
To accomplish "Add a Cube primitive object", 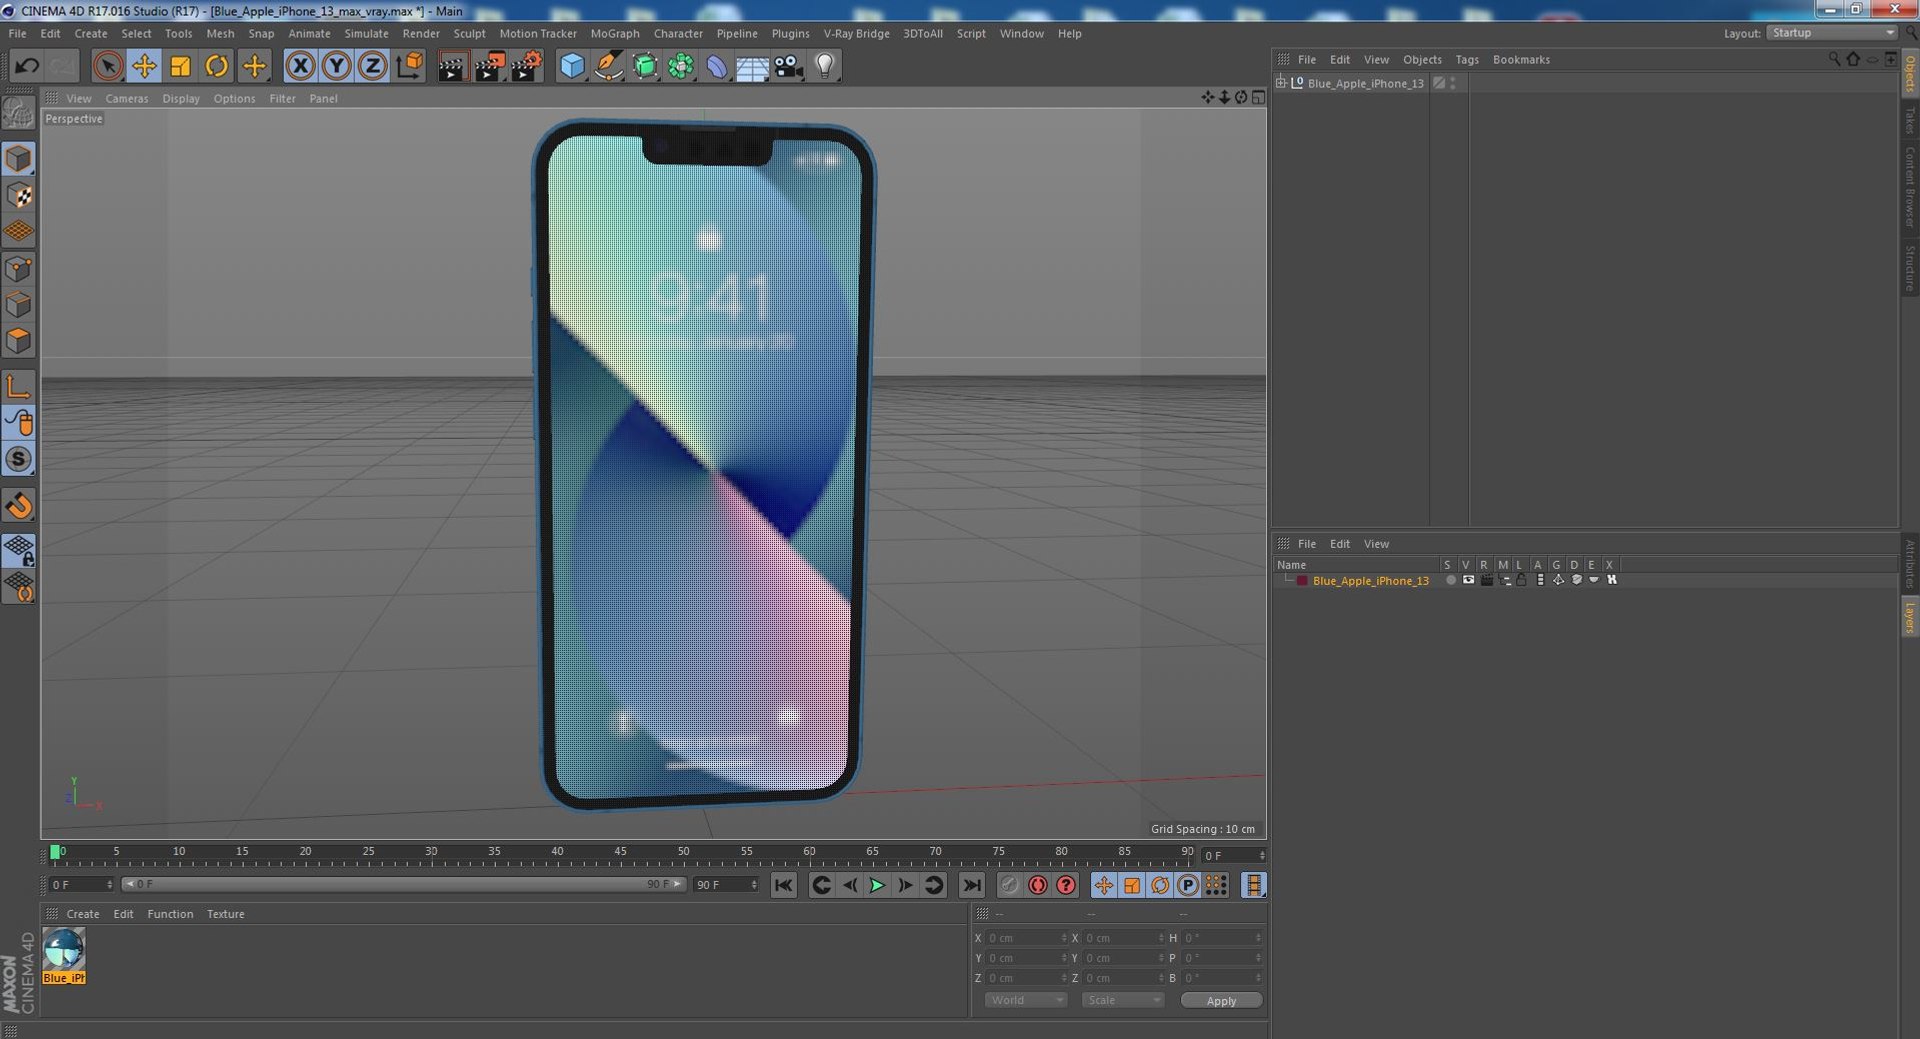I will [572, 66].
